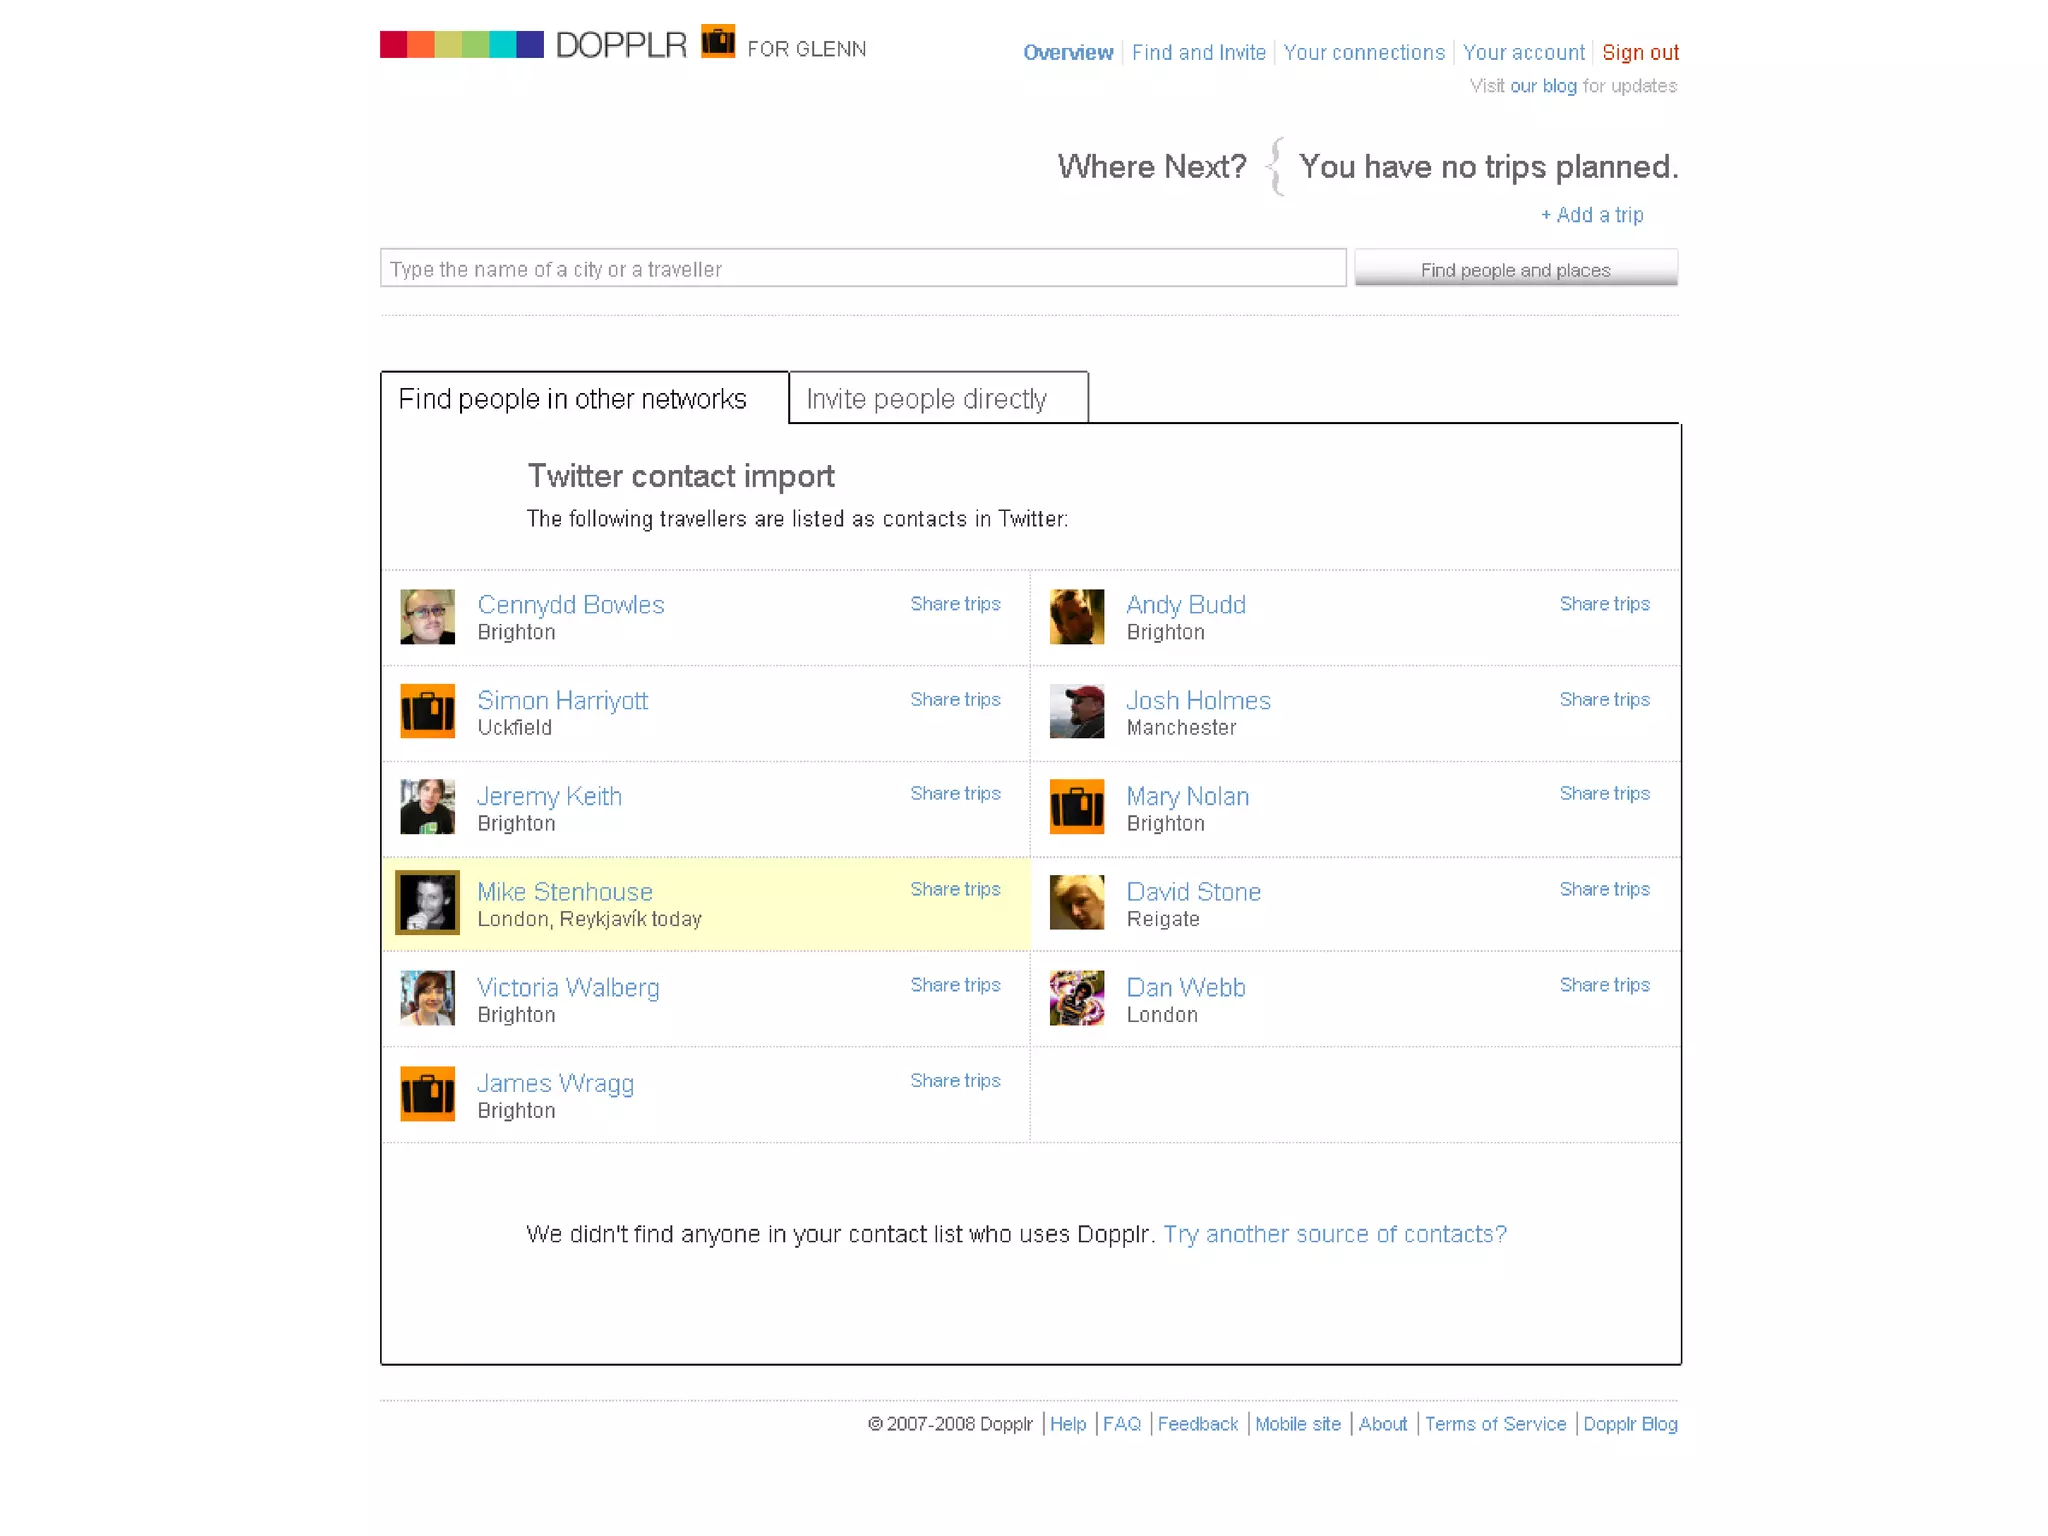Open Victoria Walberg profile link
2048x1536 pixels.
pyautogui.click(x=568, y=987)
